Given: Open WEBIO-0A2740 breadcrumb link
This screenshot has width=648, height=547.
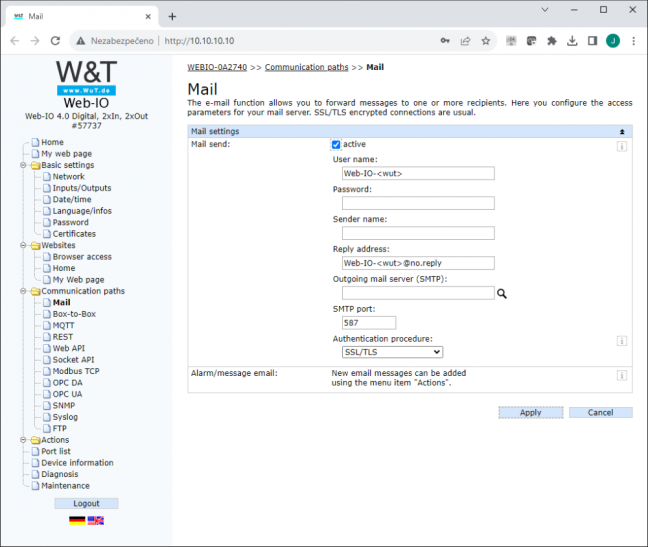Looking at the screenshot, I should click(217, 67).
